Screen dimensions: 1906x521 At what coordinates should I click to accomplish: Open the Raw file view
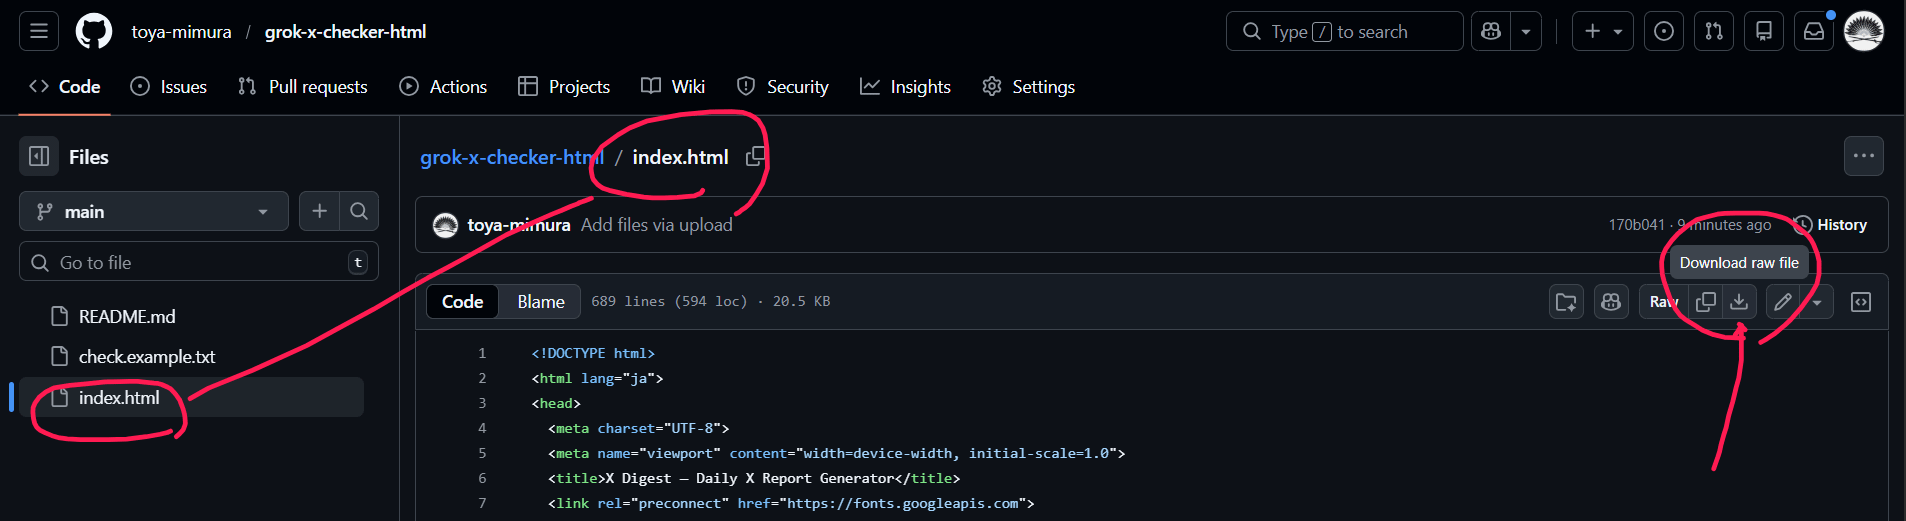point(1664,301)
